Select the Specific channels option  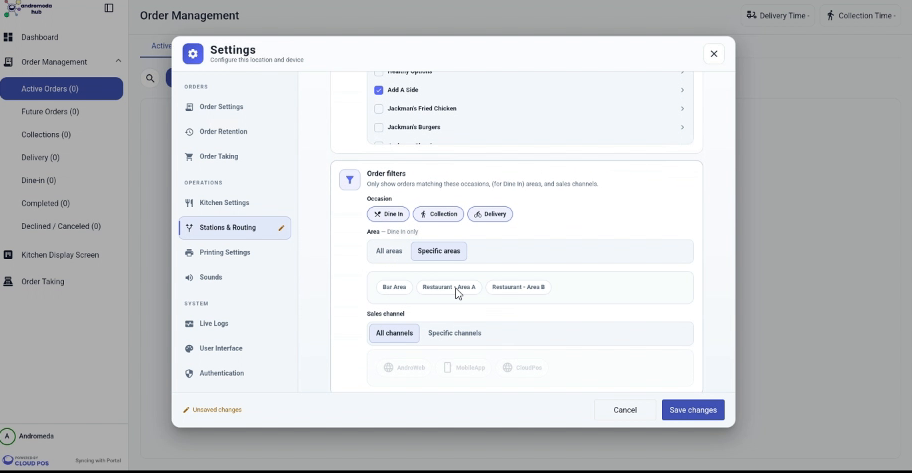[x=454, y=333]
